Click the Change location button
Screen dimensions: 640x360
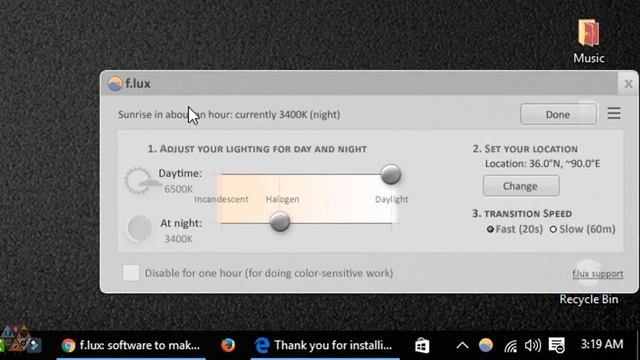click(x=521, y=186)
